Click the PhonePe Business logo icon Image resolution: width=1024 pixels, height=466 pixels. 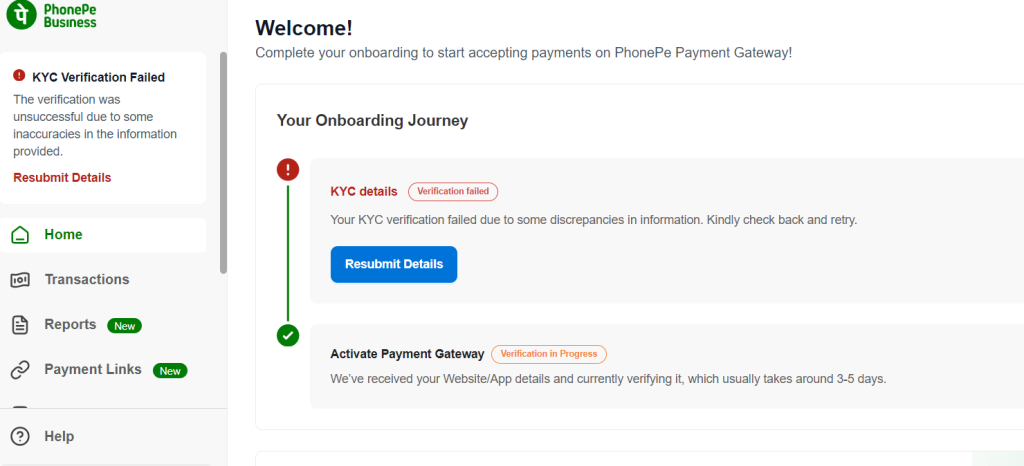(22, 16)
